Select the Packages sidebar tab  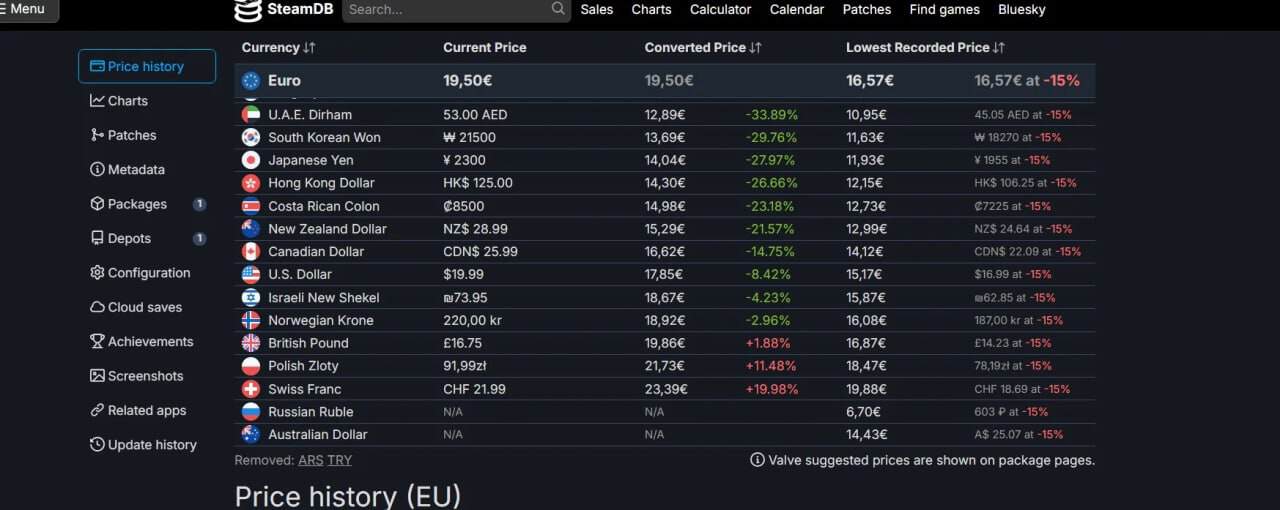(147, 204)
